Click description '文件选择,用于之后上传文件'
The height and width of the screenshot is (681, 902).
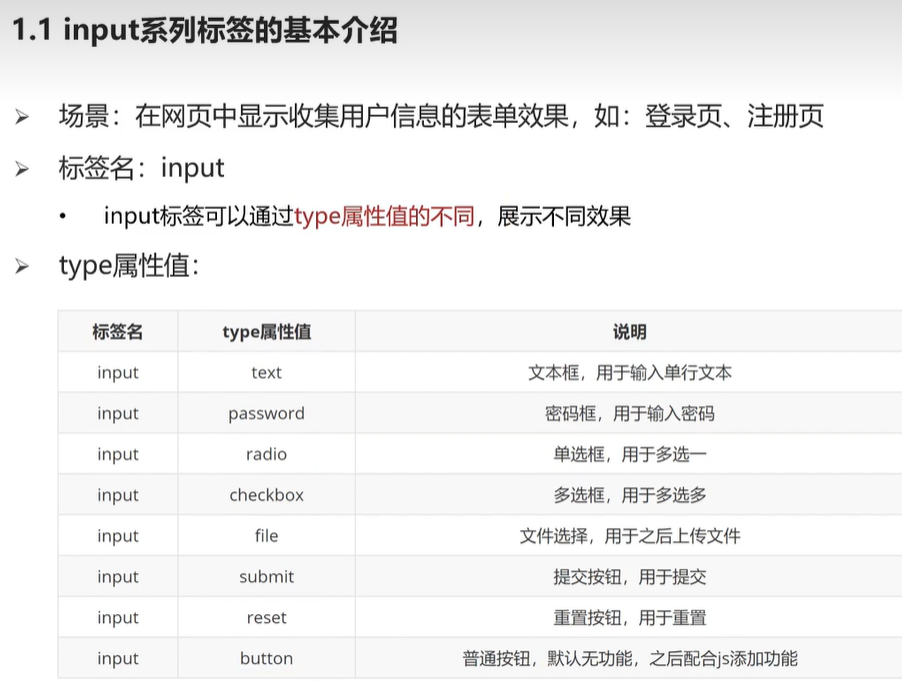pos(630,536)
